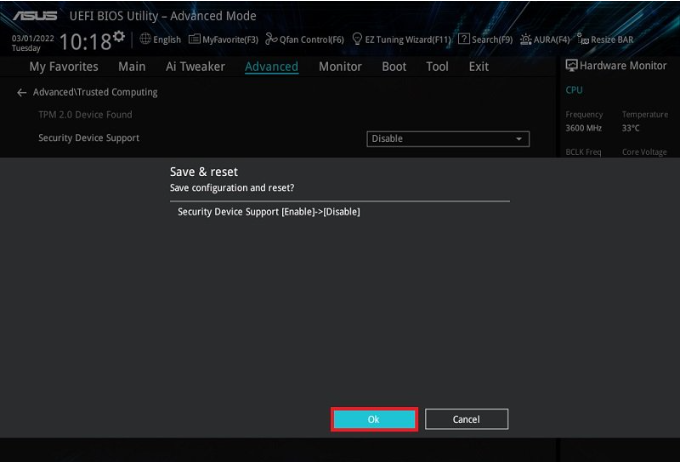Click the Hardware Monitor display icon
The image size is (680, 462).
(x=572, y=66)
